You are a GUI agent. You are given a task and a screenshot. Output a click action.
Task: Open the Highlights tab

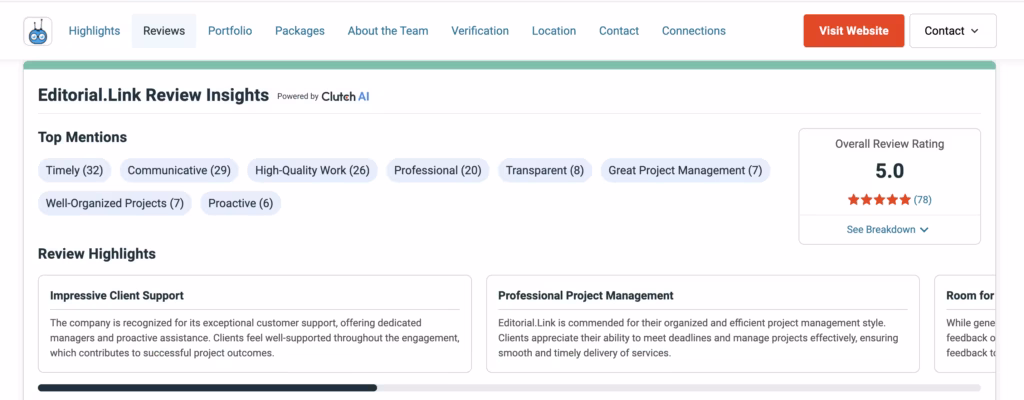click(95, 31)
